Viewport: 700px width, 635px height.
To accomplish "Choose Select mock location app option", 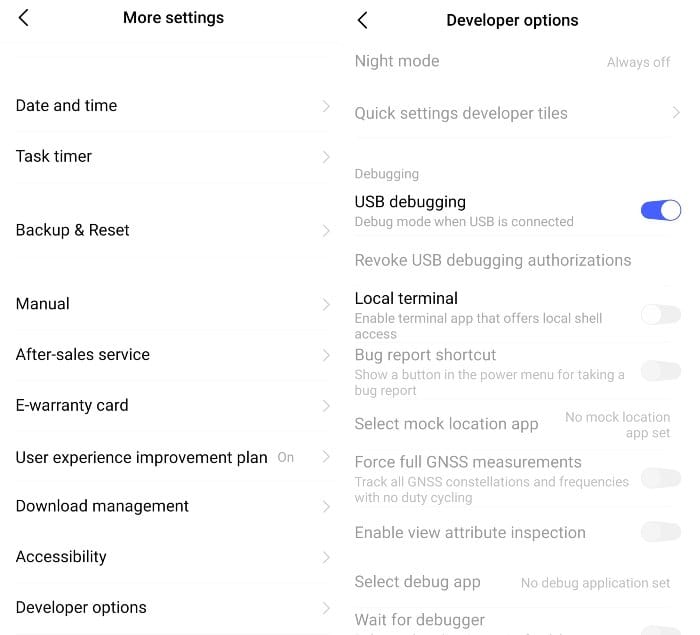I will click(447, 424).
